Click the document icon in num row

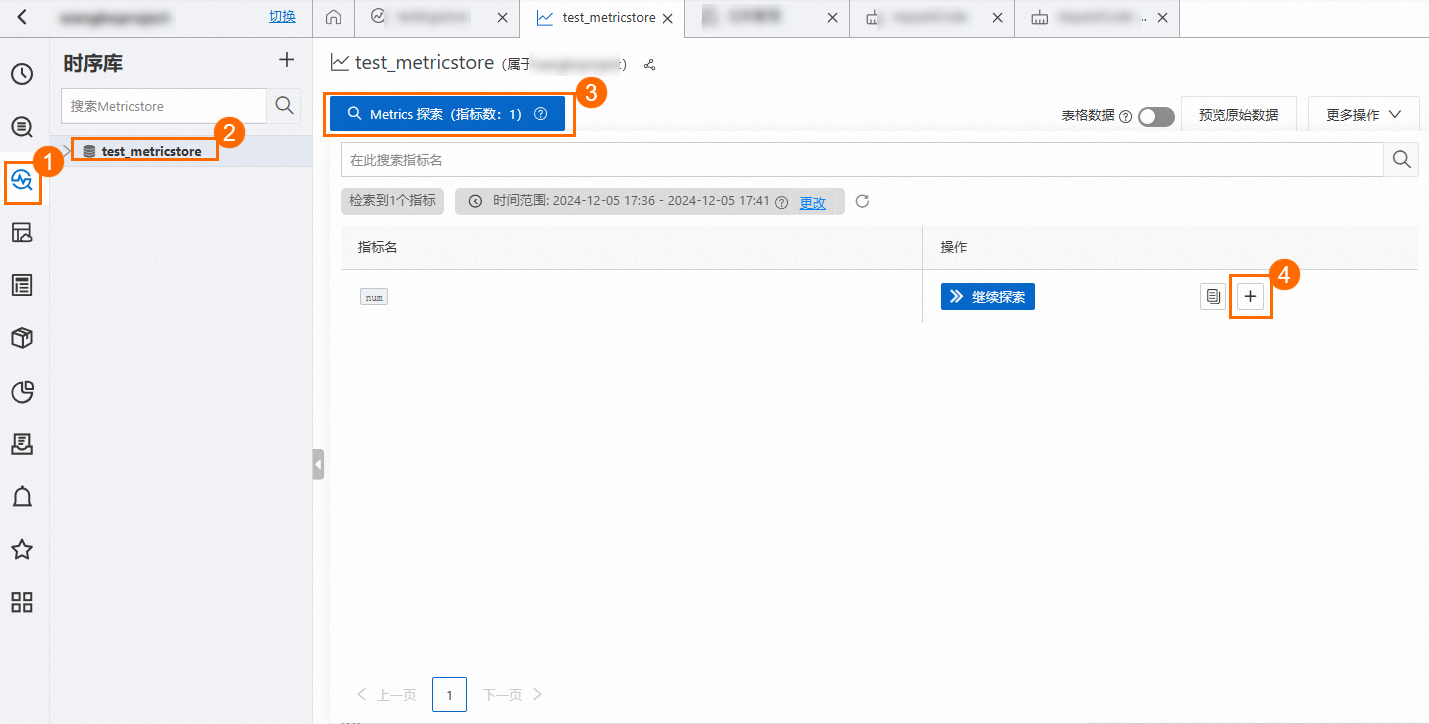coord(1213,296)
